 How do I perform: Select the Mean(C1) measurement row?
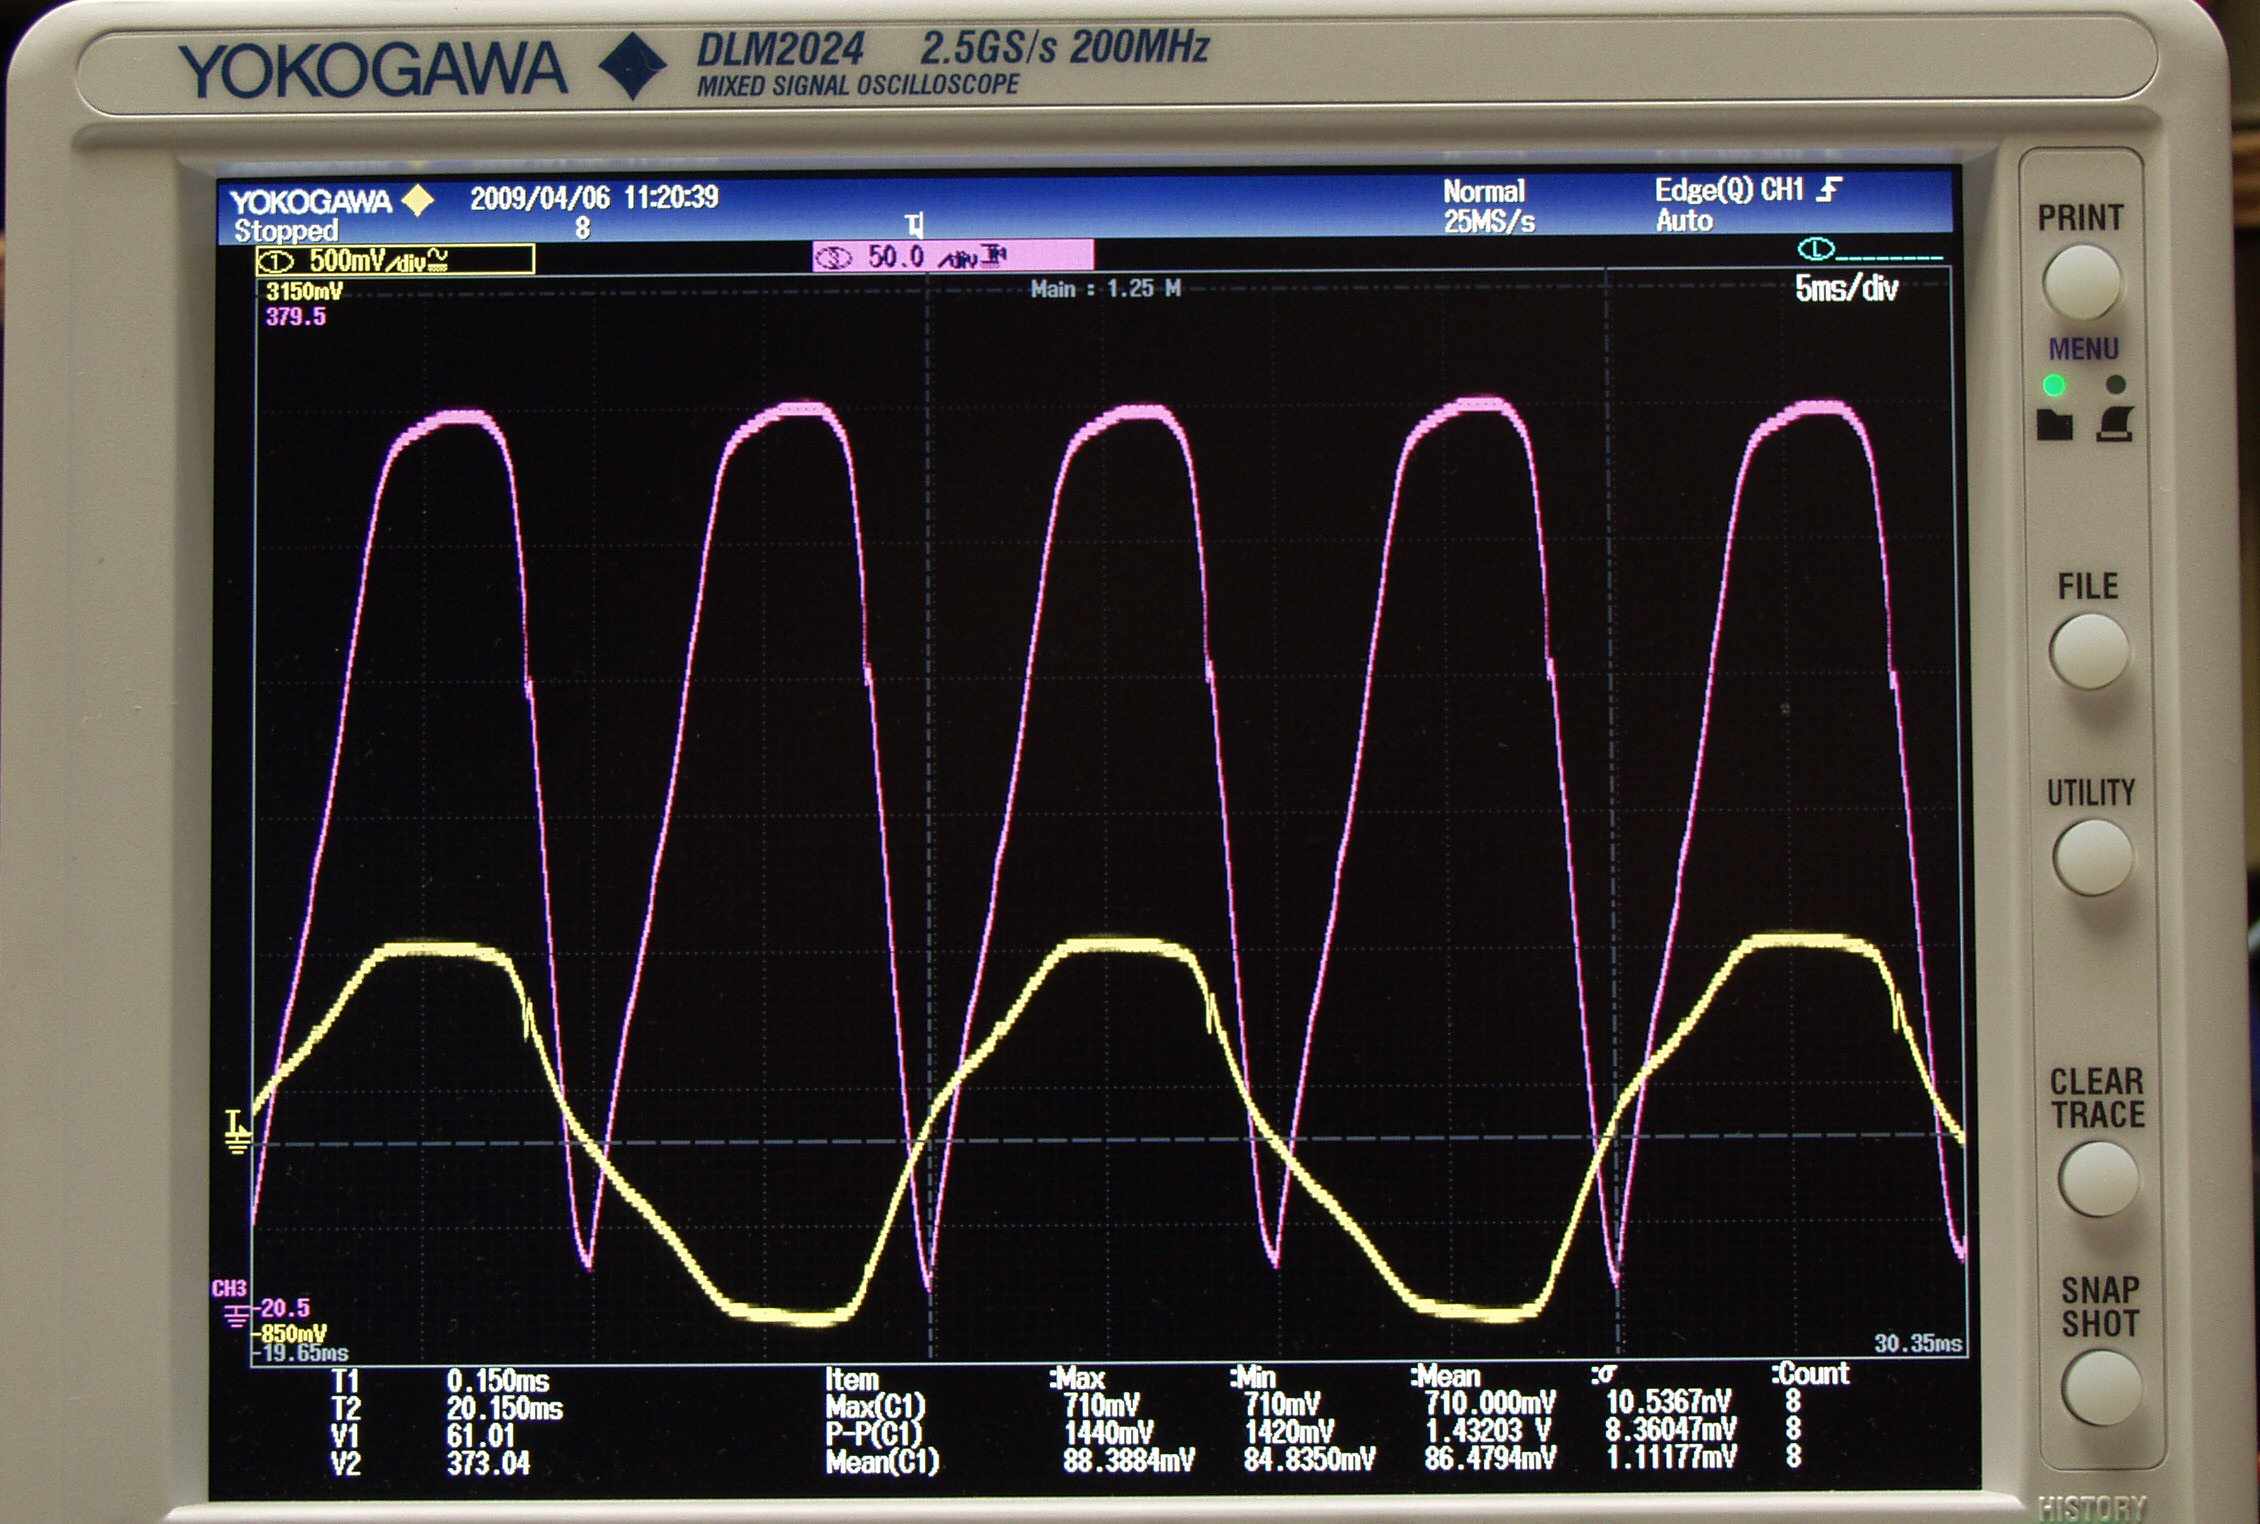882,1462
